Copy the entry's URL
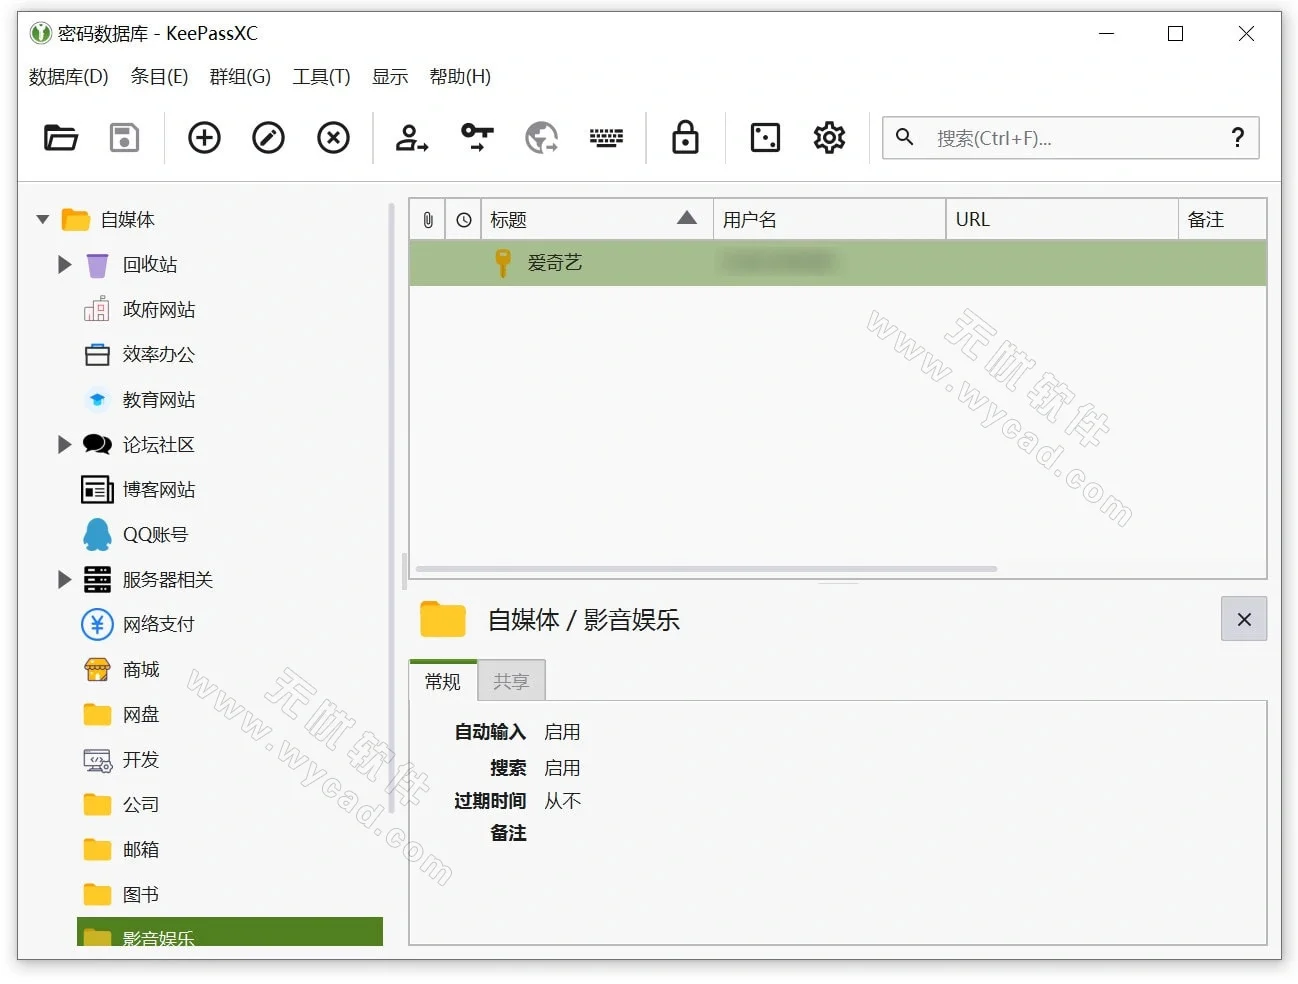 [x=541, y=138]
